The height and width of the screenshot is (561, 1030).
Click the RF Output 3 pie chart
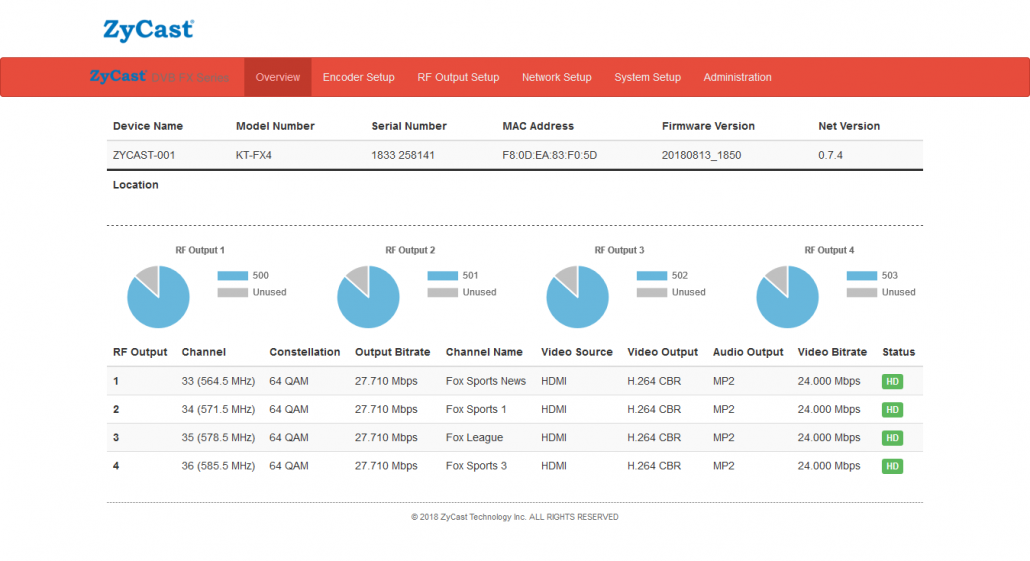click(x=577, y=297)
